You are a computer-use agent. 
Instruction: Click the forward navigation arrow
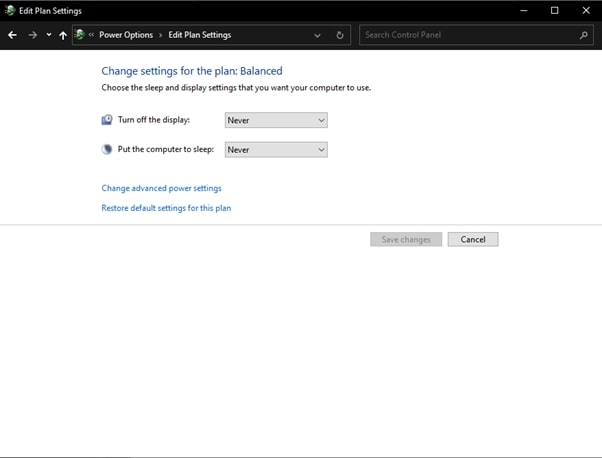coord(33,35)
